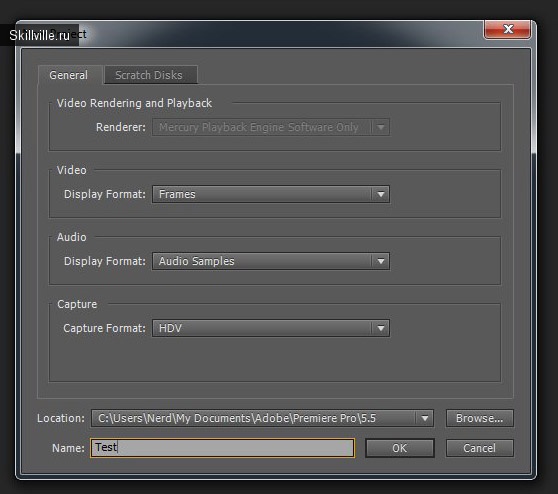
Task: Click the Browse... button
Action: tap(479, 418)
